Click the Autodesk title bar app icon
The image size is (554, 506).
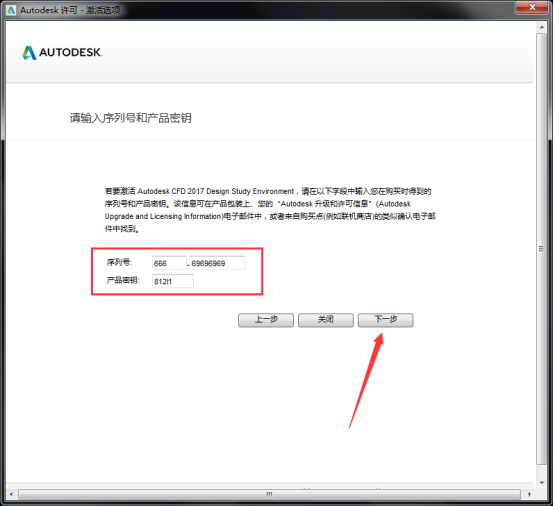point(11,10)
